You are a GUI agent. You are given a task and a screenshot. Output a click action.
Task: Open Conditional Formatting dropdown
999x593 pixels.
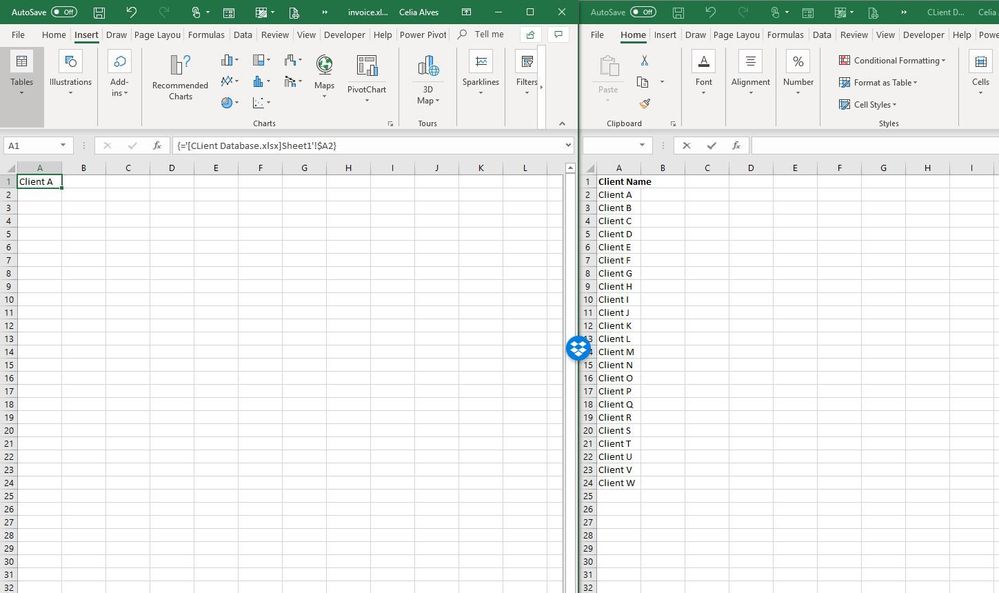892,61
